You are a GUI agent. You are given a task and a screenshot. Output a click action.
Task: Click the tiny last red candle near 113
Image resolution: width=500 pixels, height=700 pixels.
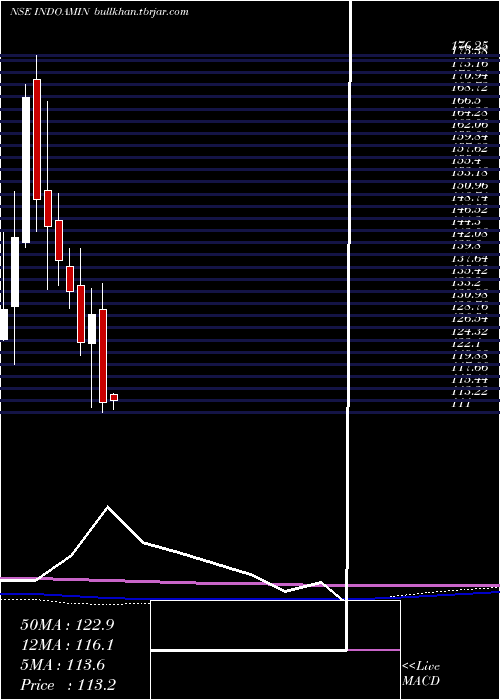click(x=114, y=397)
